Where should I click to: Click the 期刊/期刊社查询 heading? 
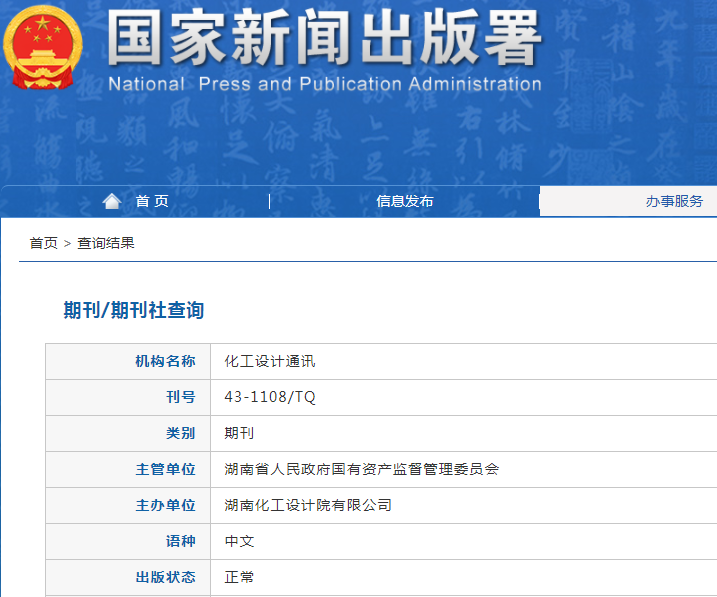tap(134, 310)
